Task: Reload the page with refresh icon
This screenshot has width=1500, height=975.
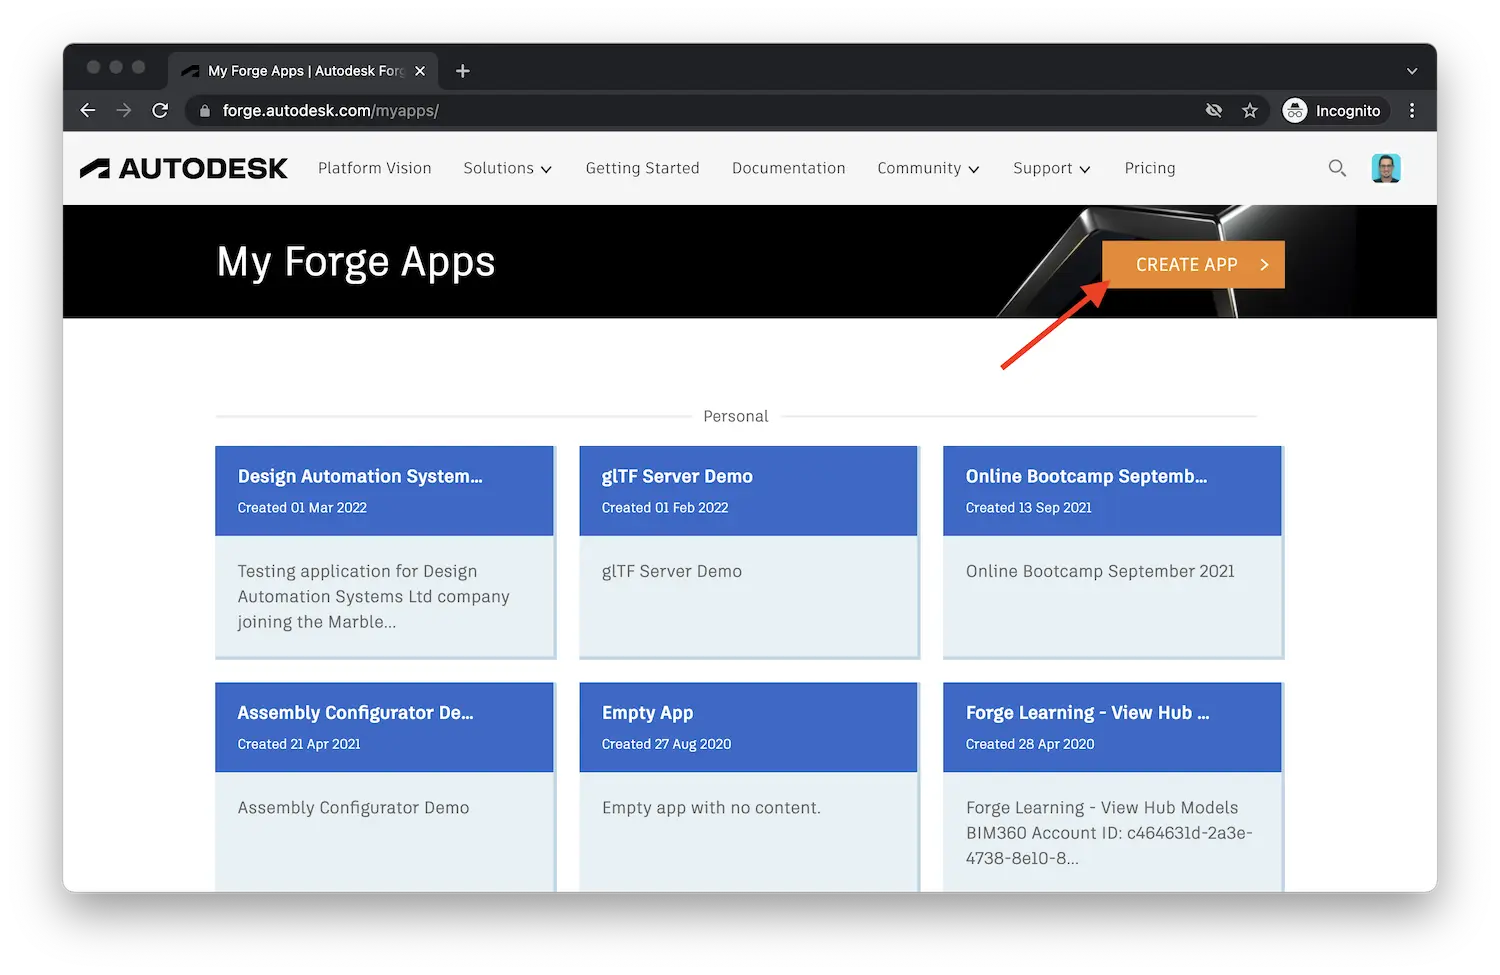Action: [160, 111]
